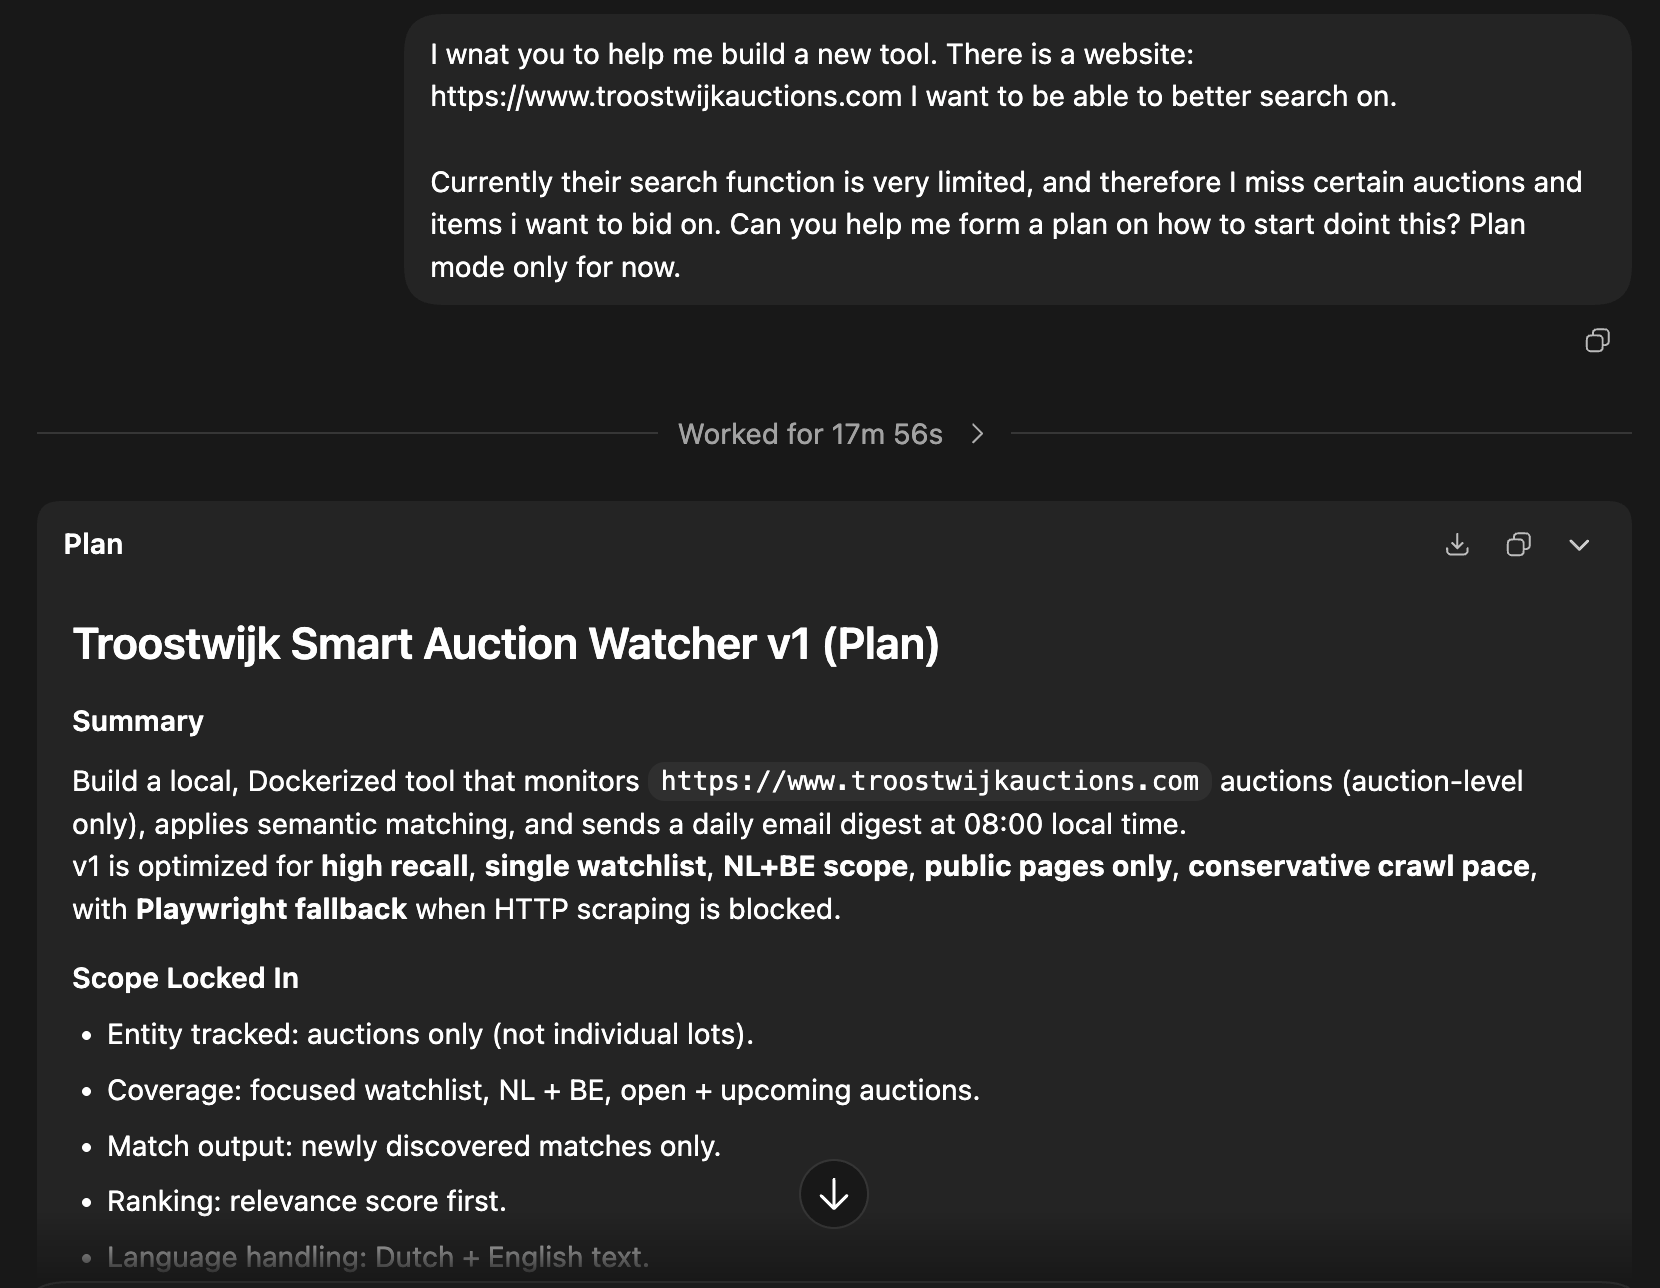Collapse the Plan panel

pyautogui.click(x=1579, y=545)
